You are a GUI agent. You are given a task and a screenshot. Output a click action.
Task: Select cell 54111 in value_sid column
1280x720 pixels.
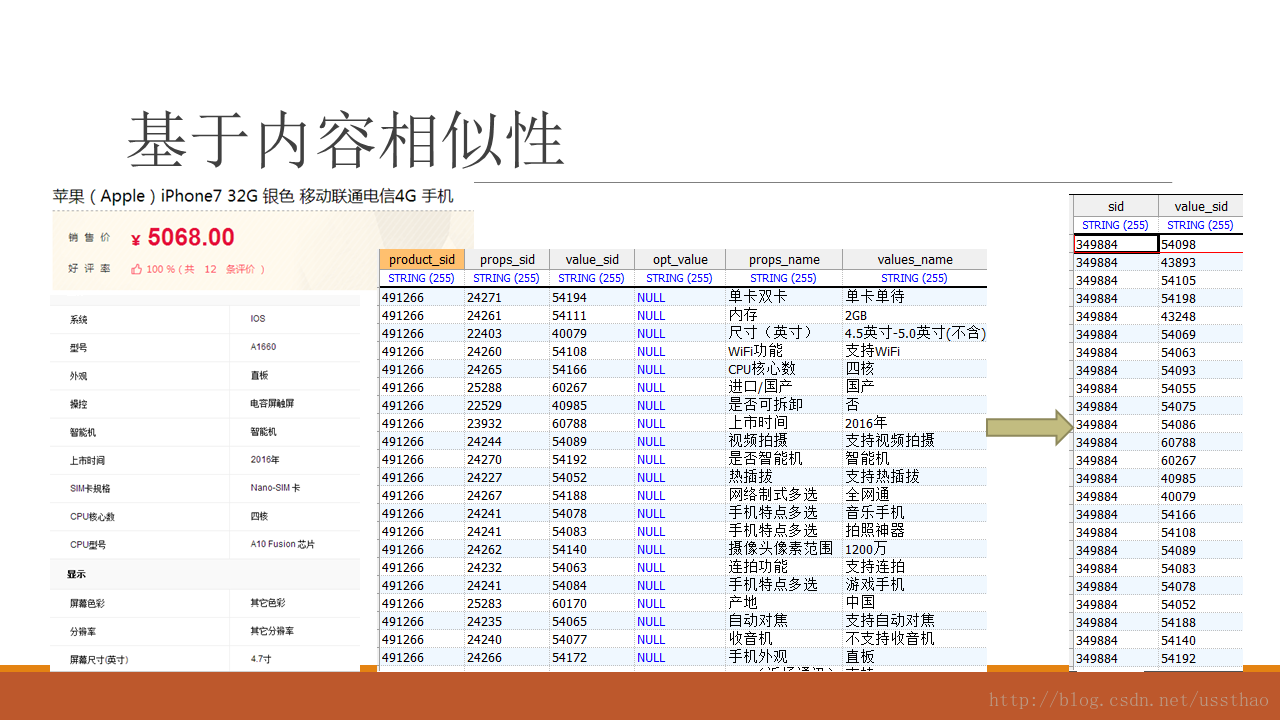pyautogui.click(x=592, y=315)
